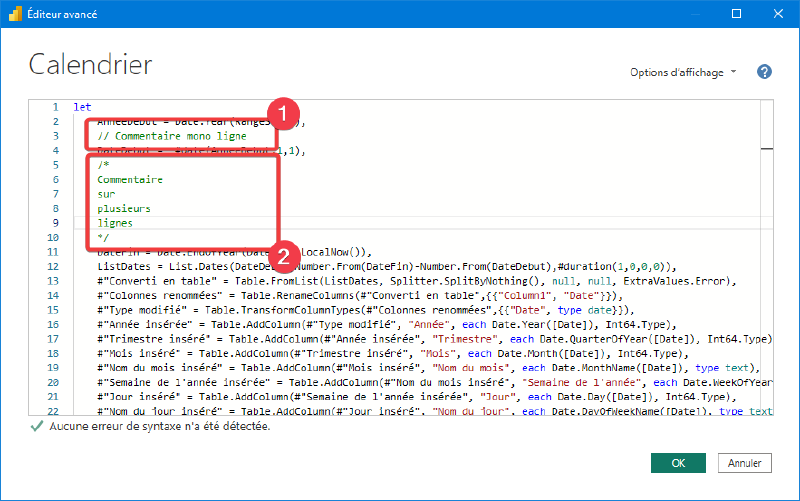Click the 'Calendrier' query title
This screenshot has width=800, height=501.
click(x=90, y=65)
